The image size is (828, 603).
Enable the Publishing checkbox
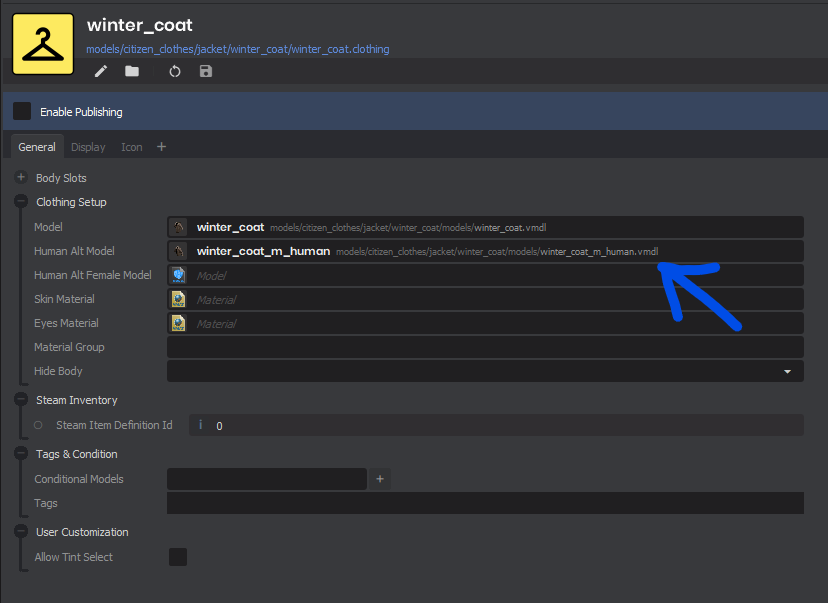pos(22,111)
